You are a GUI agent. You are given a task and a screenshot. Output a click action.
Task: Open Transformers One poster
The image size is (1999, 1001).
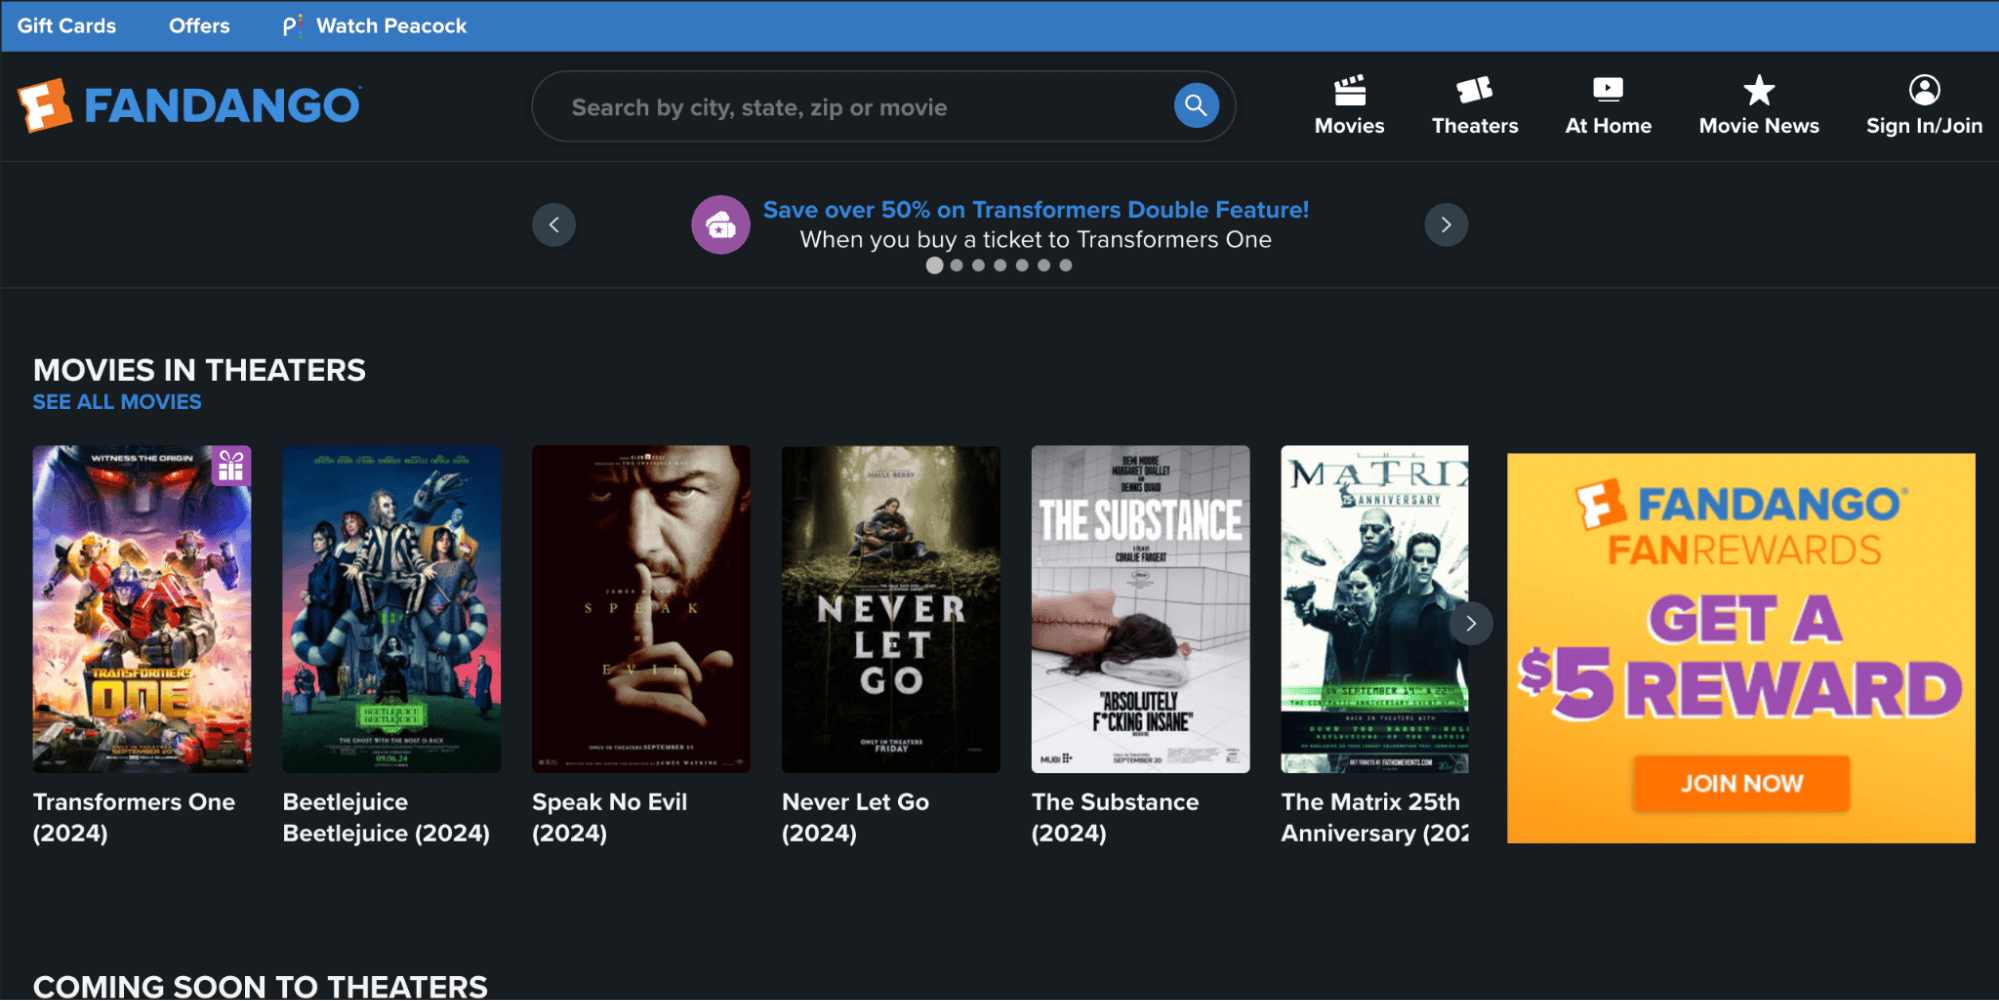click(142, 609)
